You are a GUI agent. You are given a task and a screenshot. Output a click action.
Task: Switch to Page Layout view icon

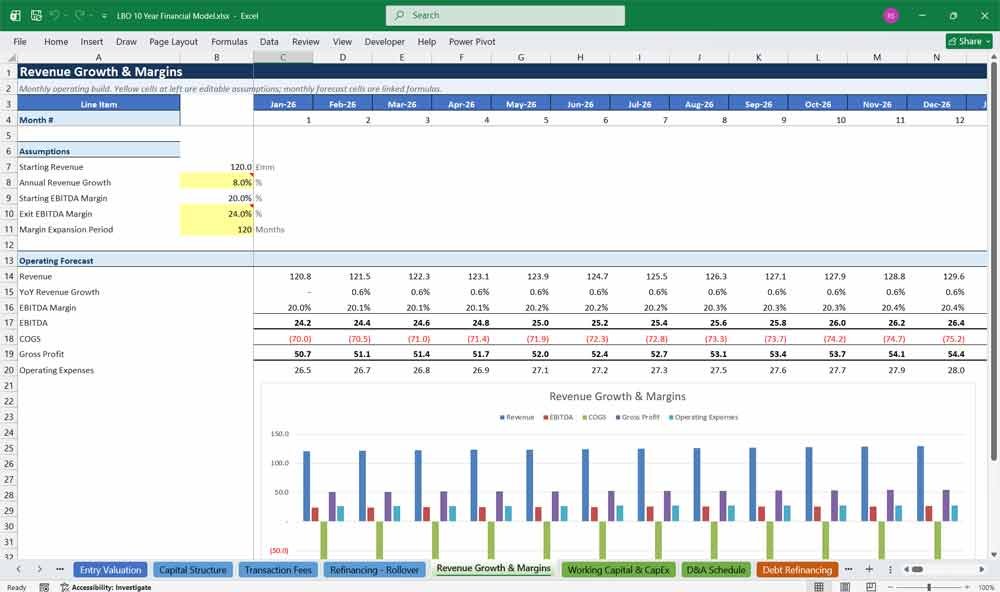[x=845, y=587]
